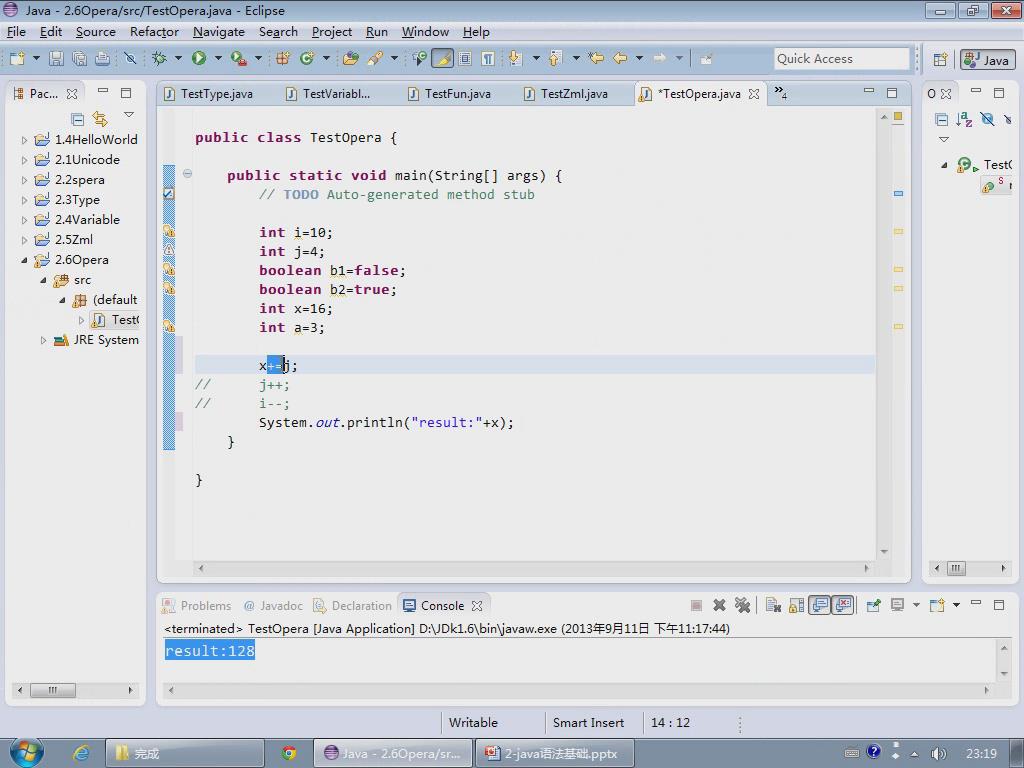Click Outline view horizontal scrollbar thumb
The width and height of the screenshot is (1024, 768).
point(956,568)
